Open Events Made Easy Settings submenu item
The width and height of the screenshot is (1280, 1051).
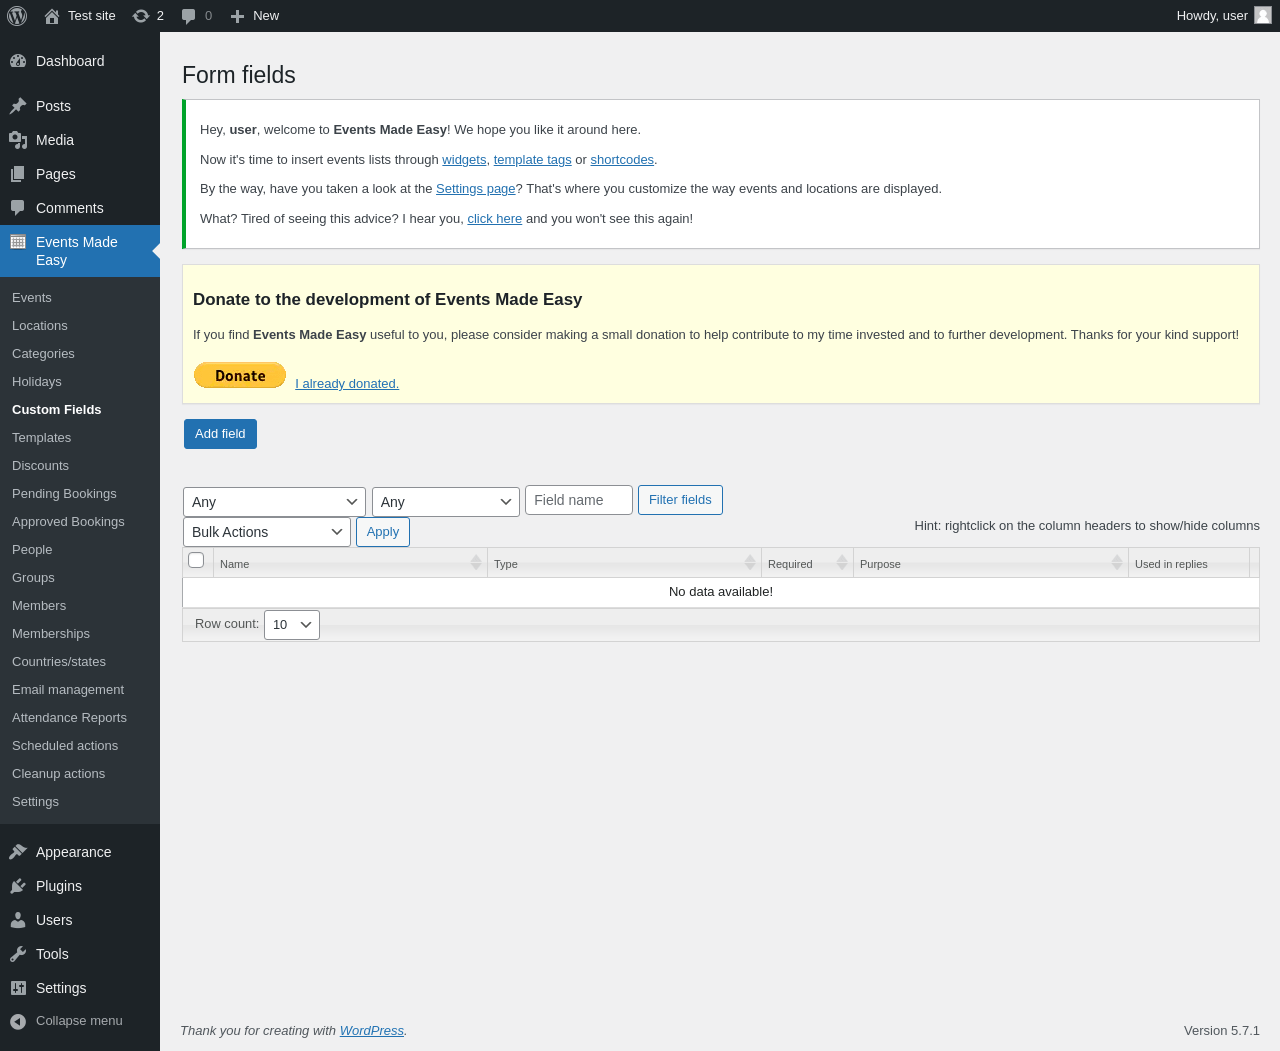[35, 802]
